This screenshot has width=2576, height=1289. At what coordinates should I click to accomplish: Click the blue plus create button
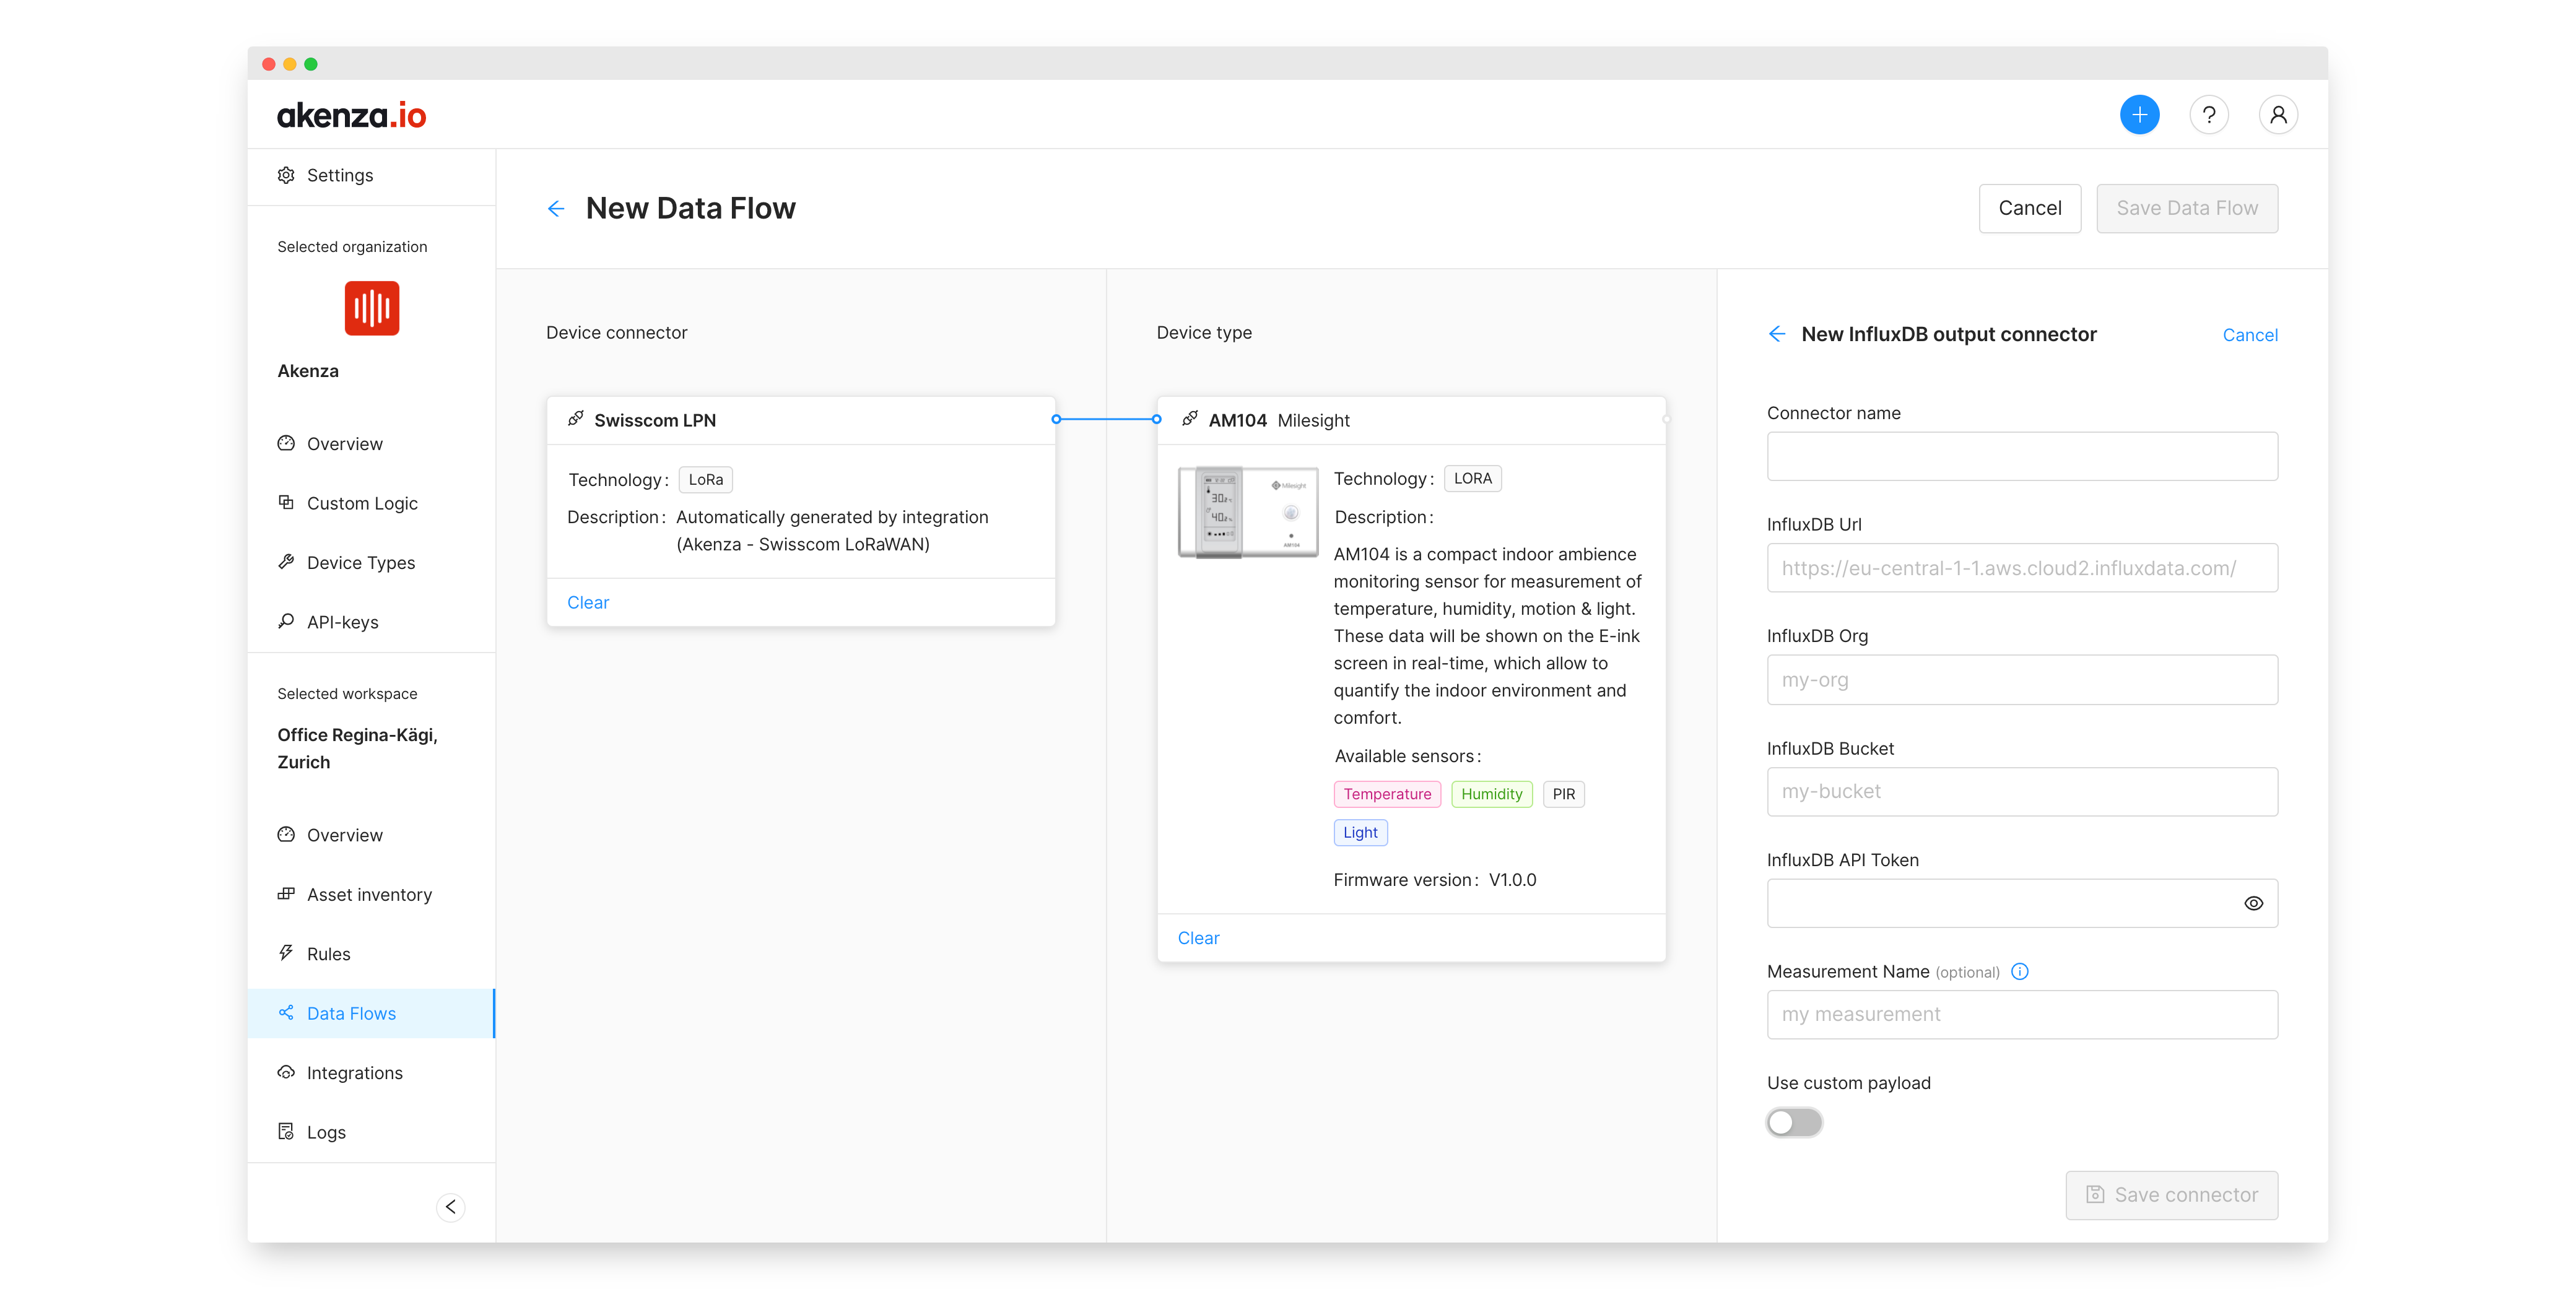(2138, 115)
